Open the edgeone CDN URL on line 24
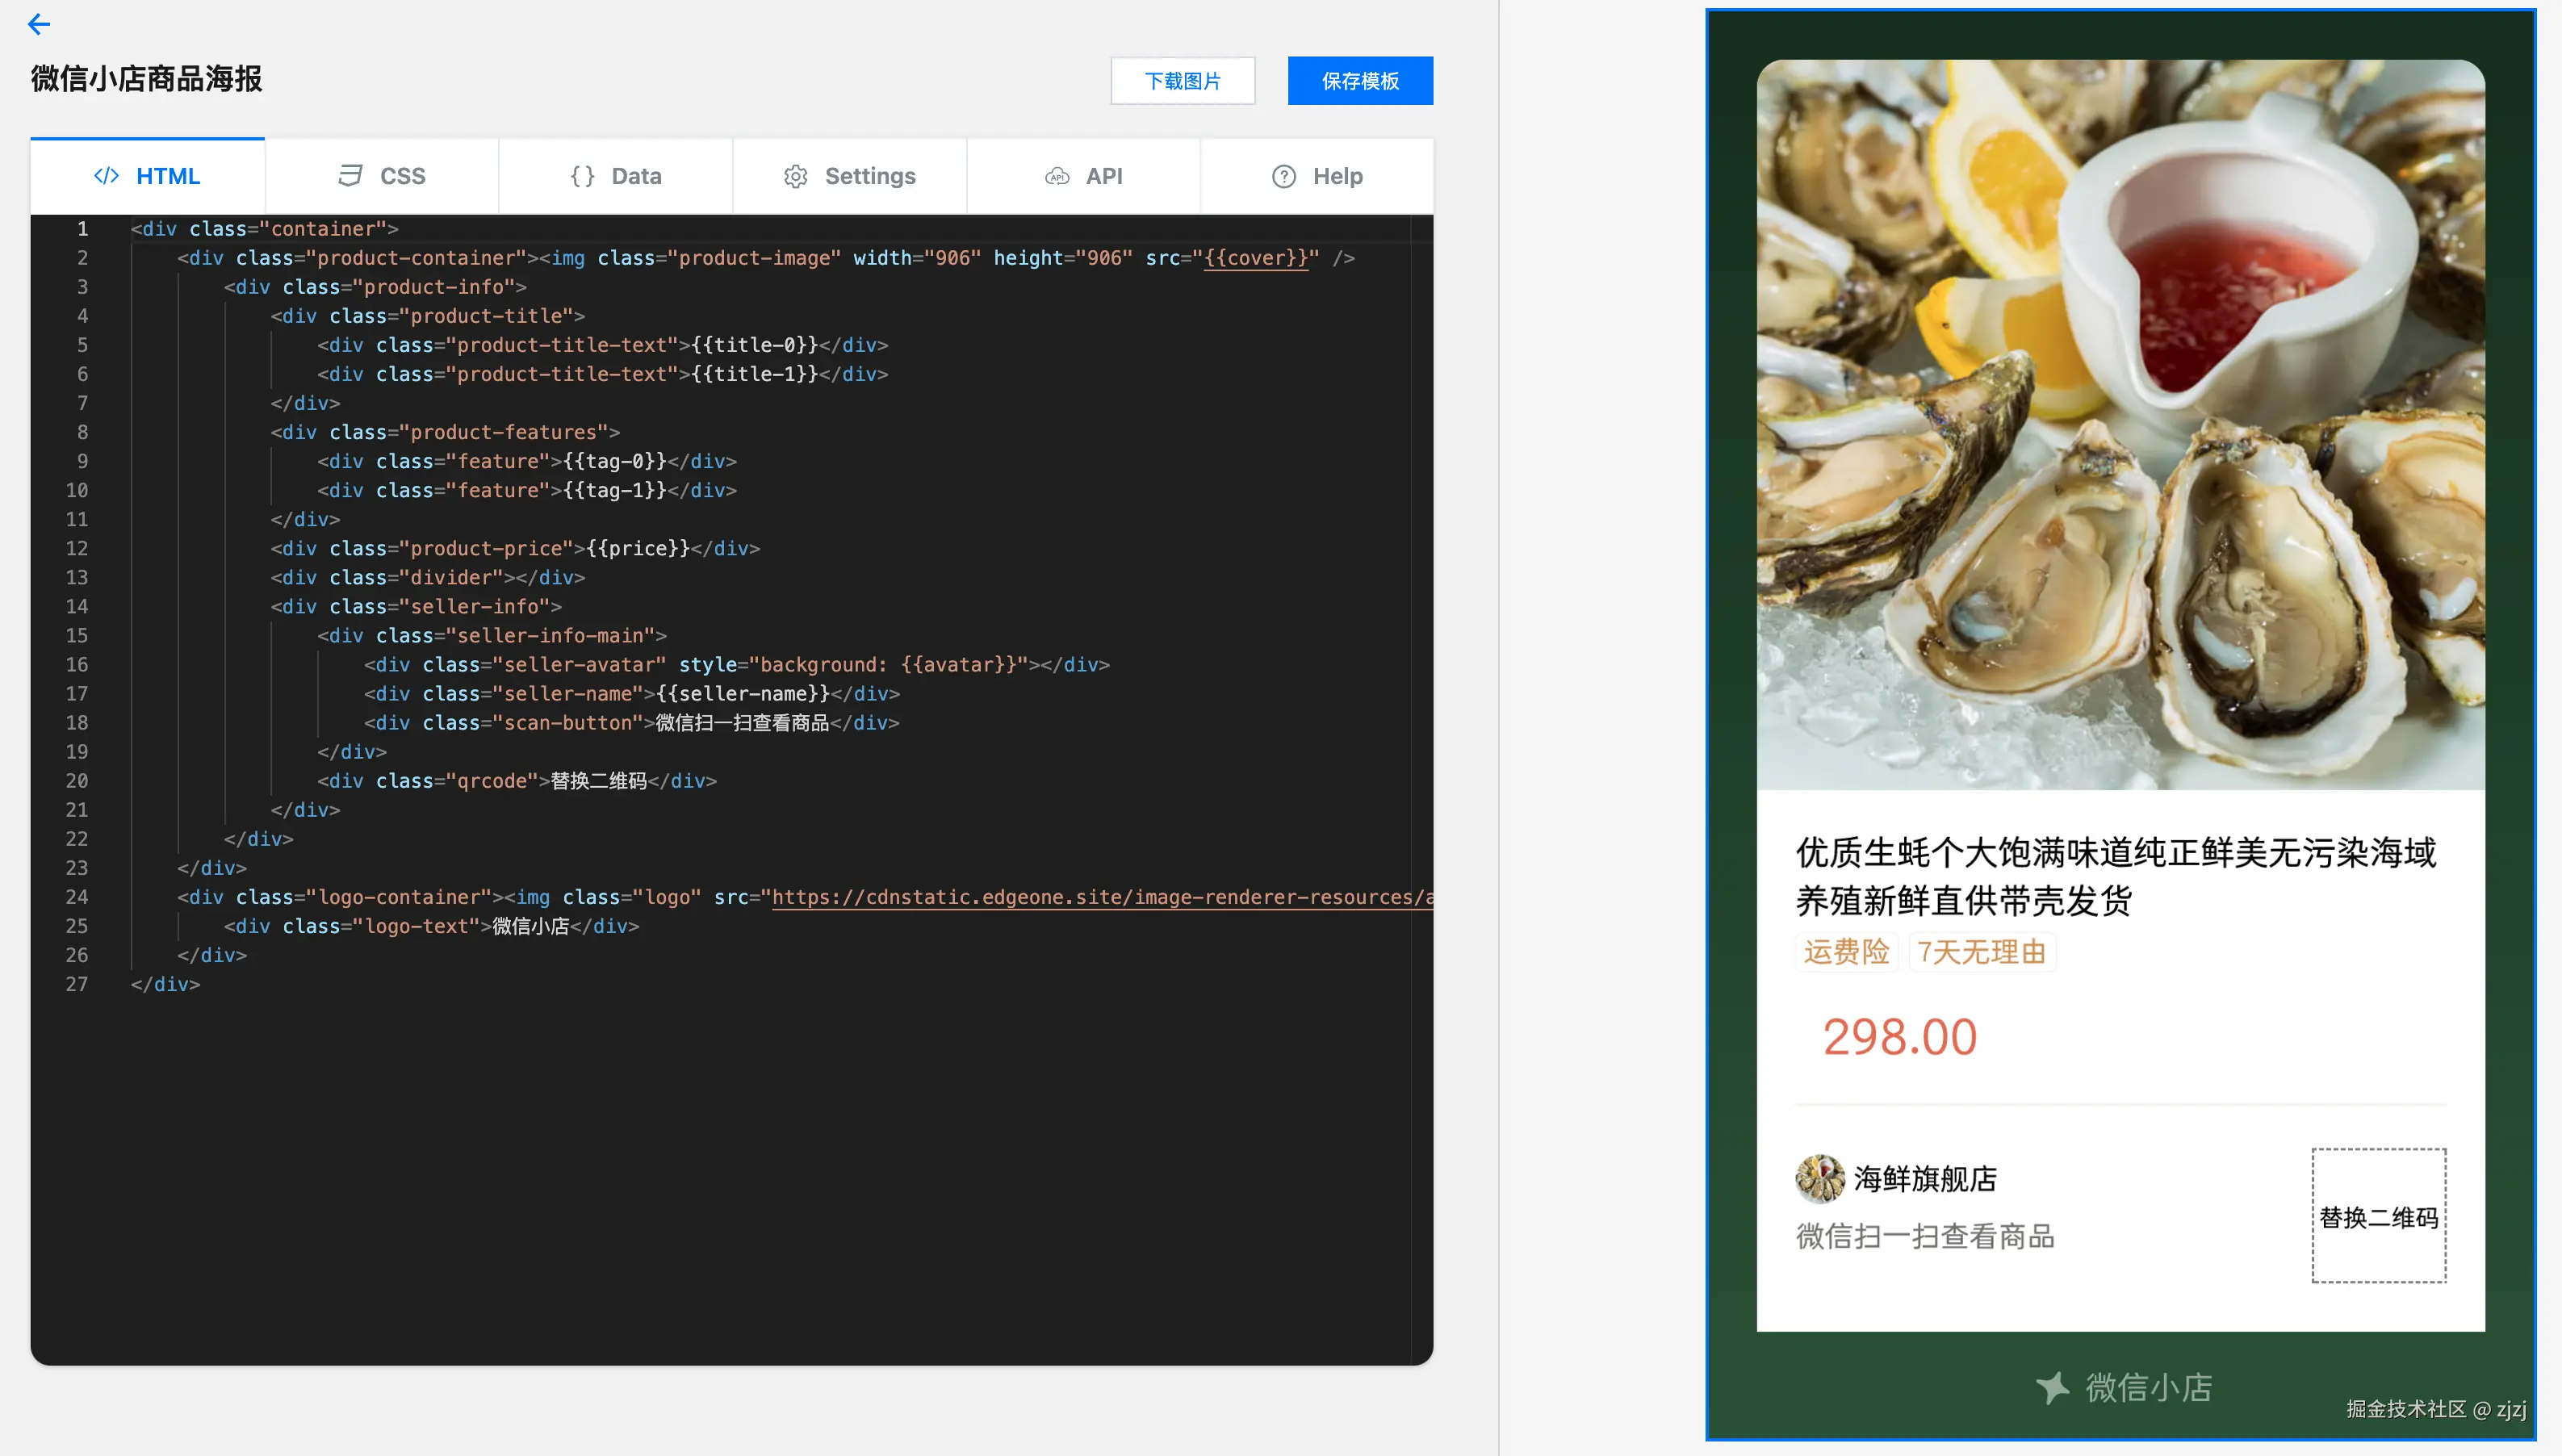The height and width of the screenshot is (1456, 2562). coord(1100,897)
